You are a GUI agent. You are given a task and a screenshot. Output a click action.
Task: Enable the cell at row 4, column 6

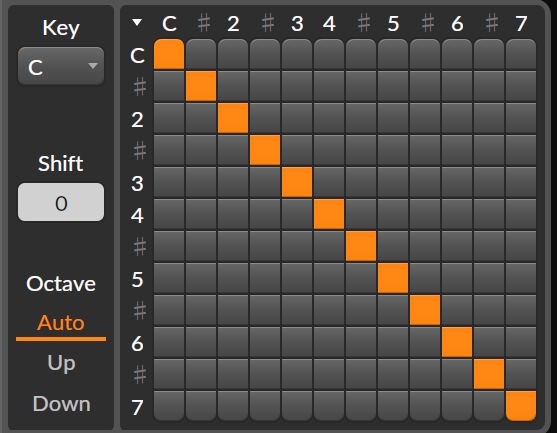point(457,214)
